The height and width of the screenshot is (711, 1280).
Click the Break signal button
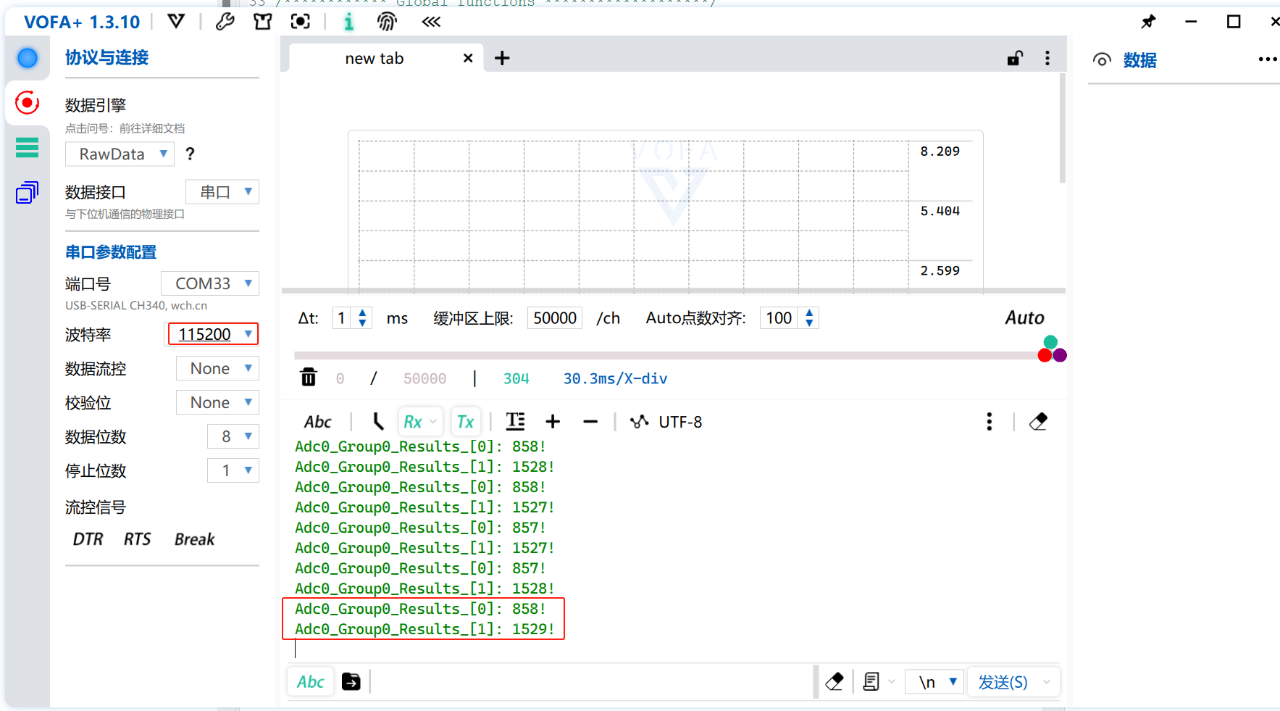click(x=194, y=539)
